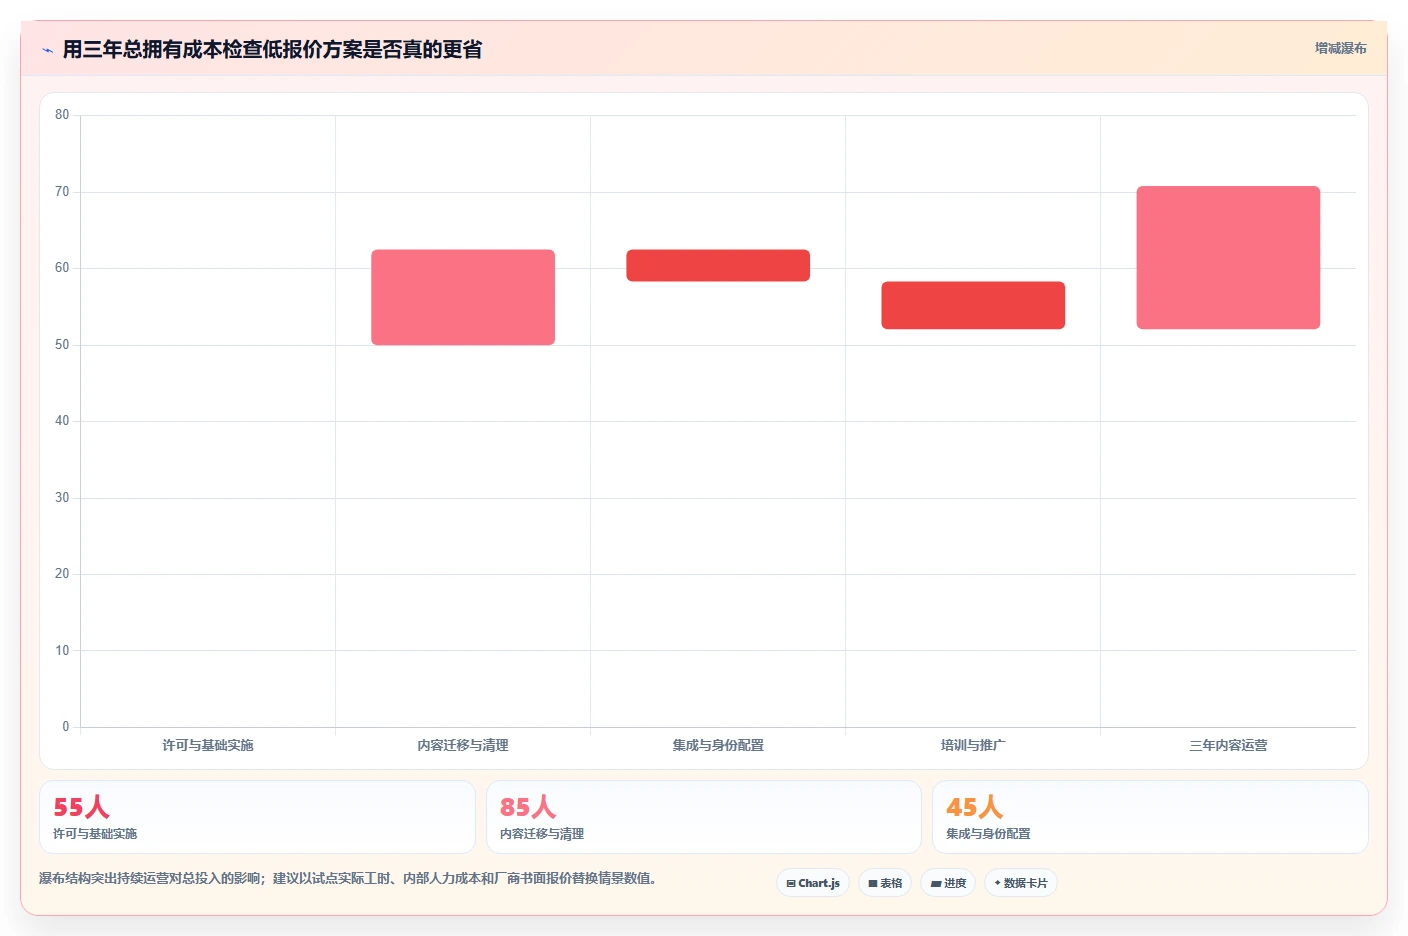Click the y-axis value 50

point(62,345)
